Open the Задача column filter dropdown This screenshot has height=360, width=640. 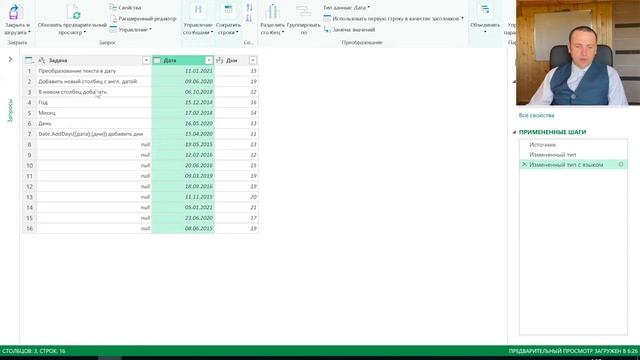146,60
